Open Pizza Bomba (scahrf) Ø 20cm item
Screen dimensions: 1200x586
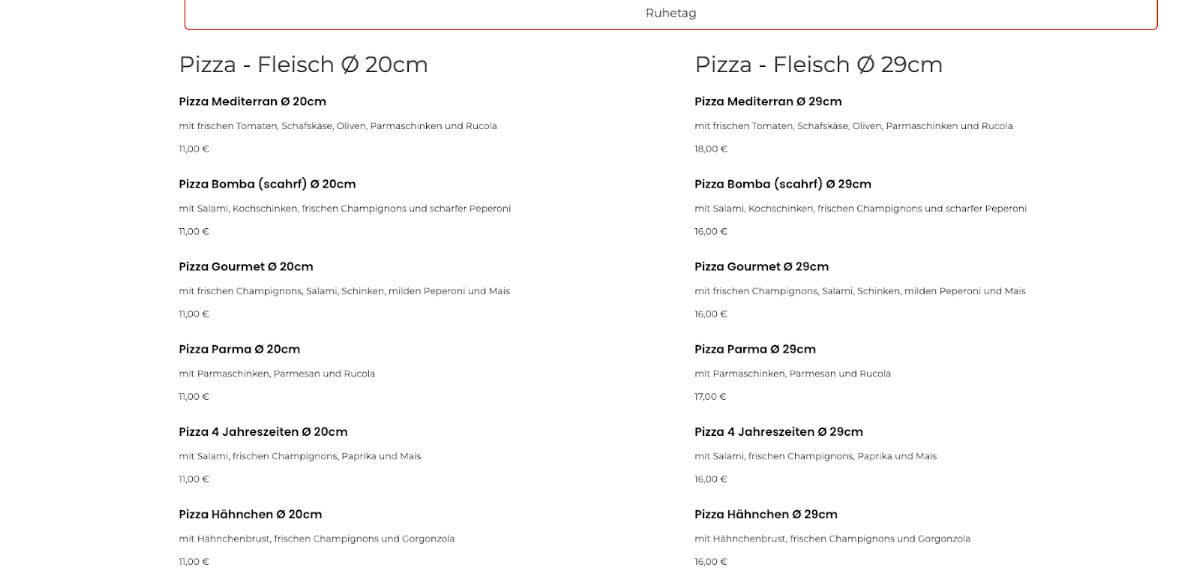pyautogui.click(x=267, y=184)
